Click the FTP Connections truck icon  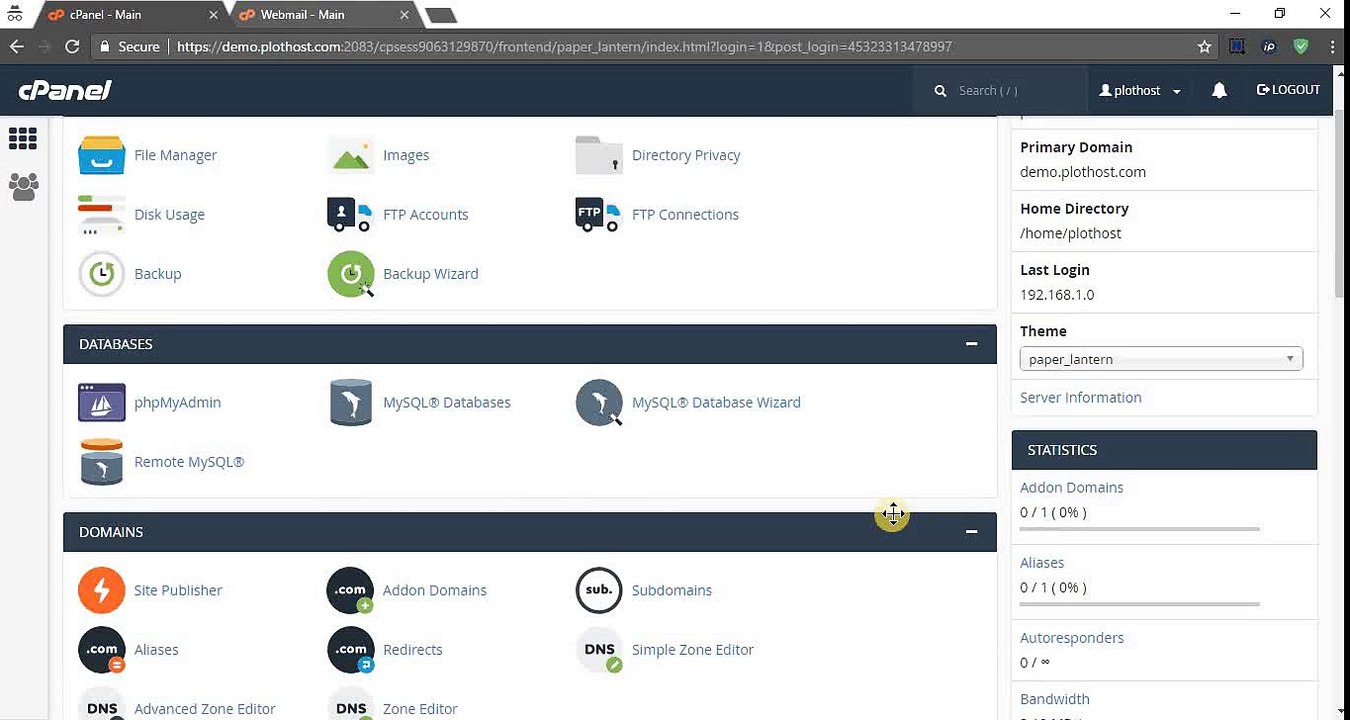tap(599, 214)
